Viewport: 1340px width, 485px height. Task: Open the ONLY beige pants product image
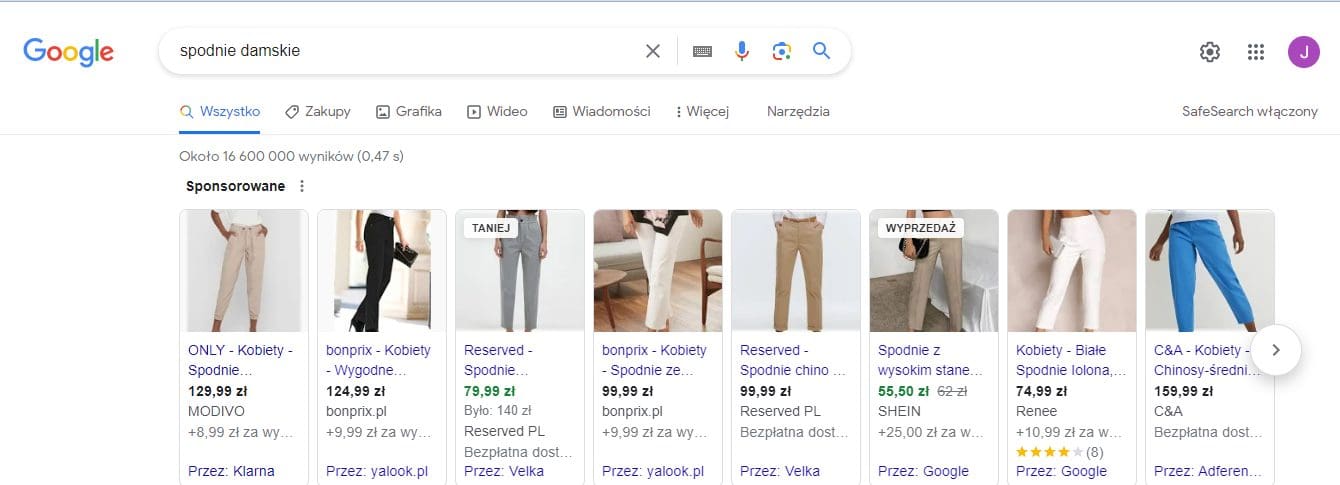(244, 271)
